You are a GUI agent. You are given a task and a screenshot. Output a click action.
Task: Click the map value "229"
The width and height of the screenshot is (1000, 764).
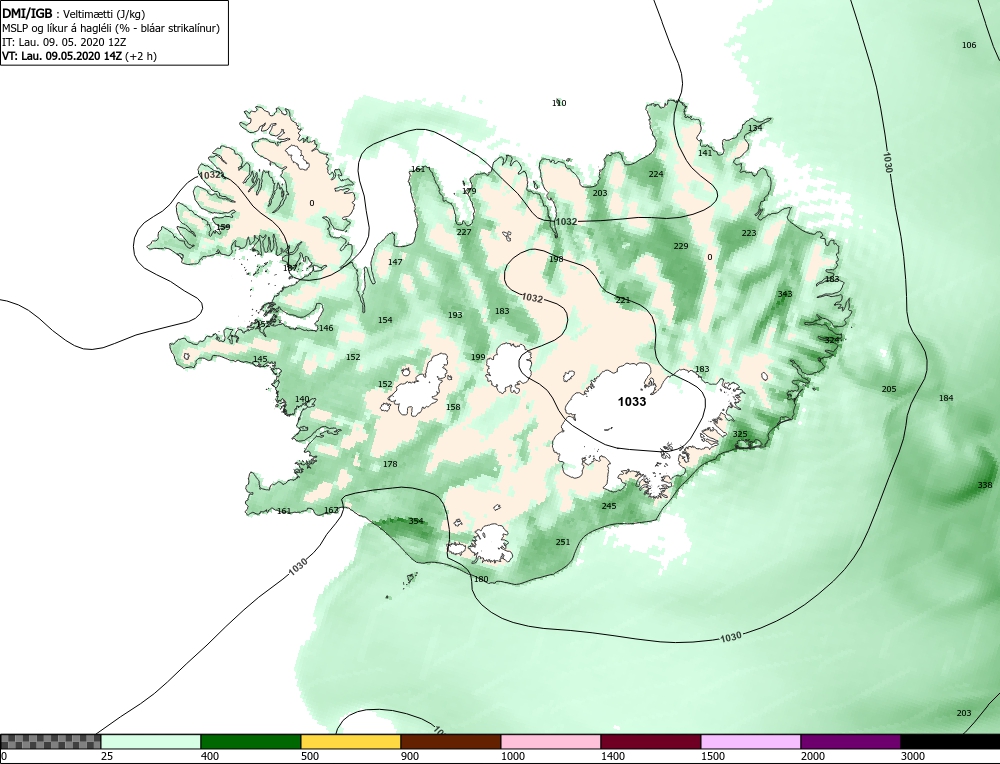click(x=681, y=246)
